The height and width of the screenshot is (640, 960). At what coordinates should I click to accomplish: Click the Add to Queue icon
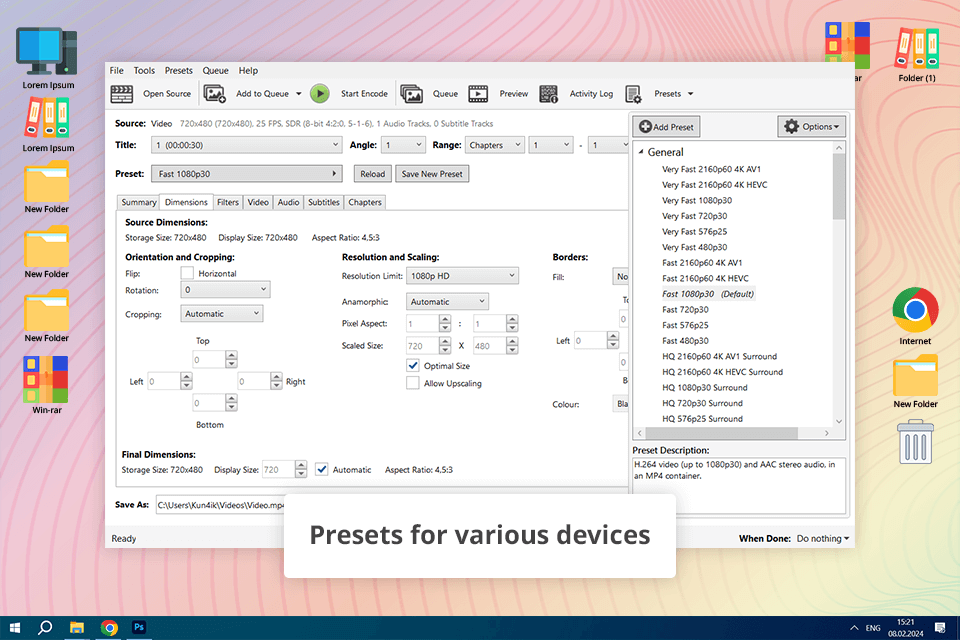[214, 94]
